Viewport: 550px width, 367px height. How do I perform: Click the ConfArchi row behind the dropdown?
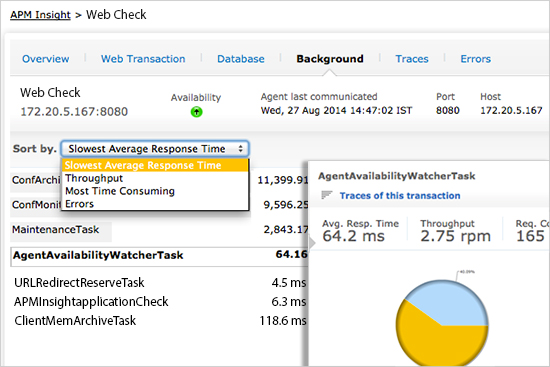click(x=36, y=180)
